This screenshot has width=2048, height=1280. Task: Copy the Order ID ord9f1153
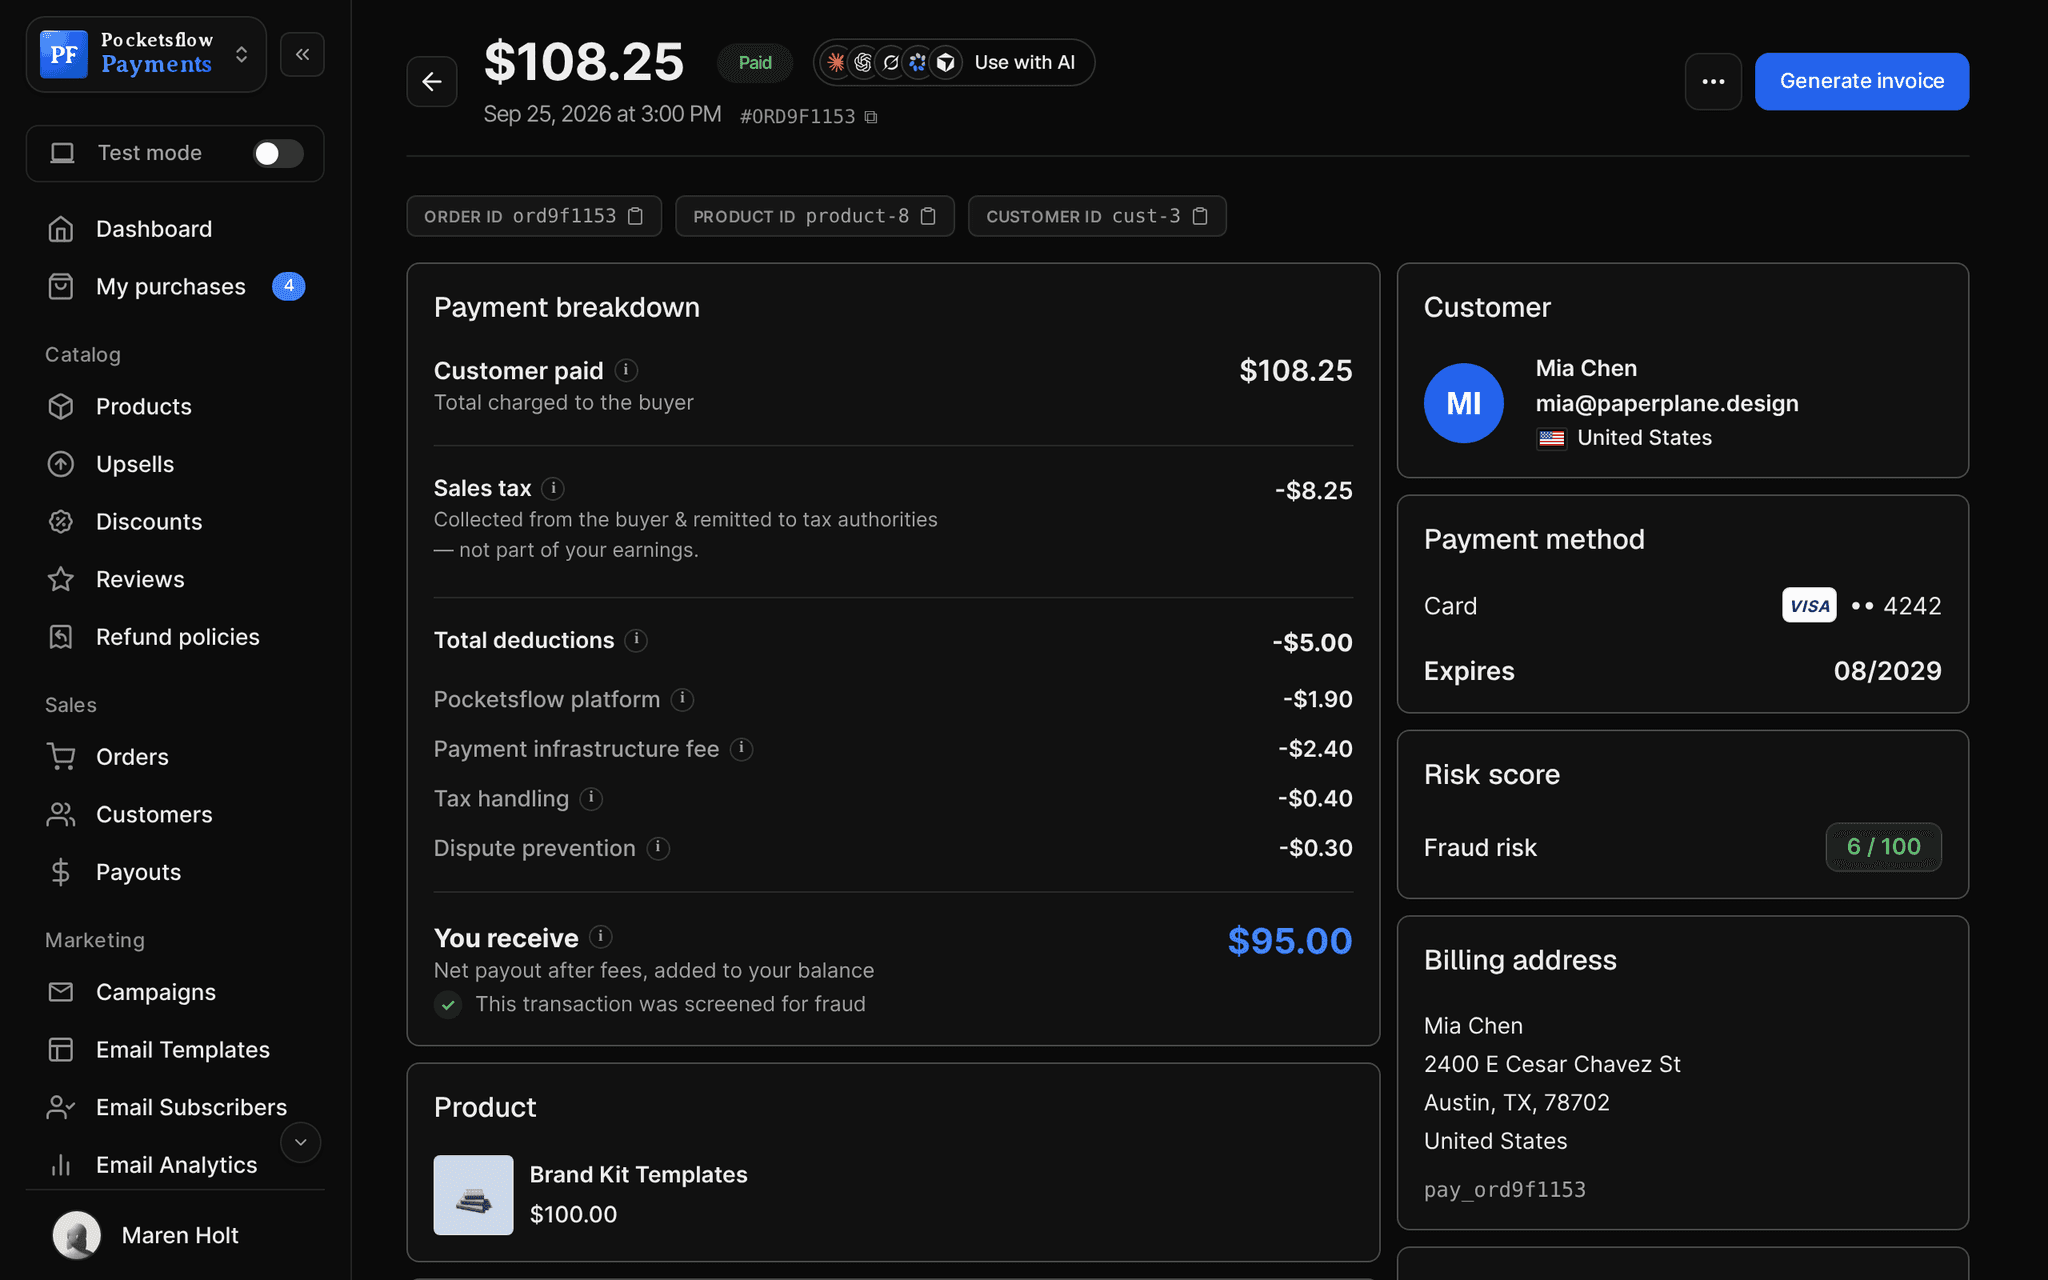point(635,216)
